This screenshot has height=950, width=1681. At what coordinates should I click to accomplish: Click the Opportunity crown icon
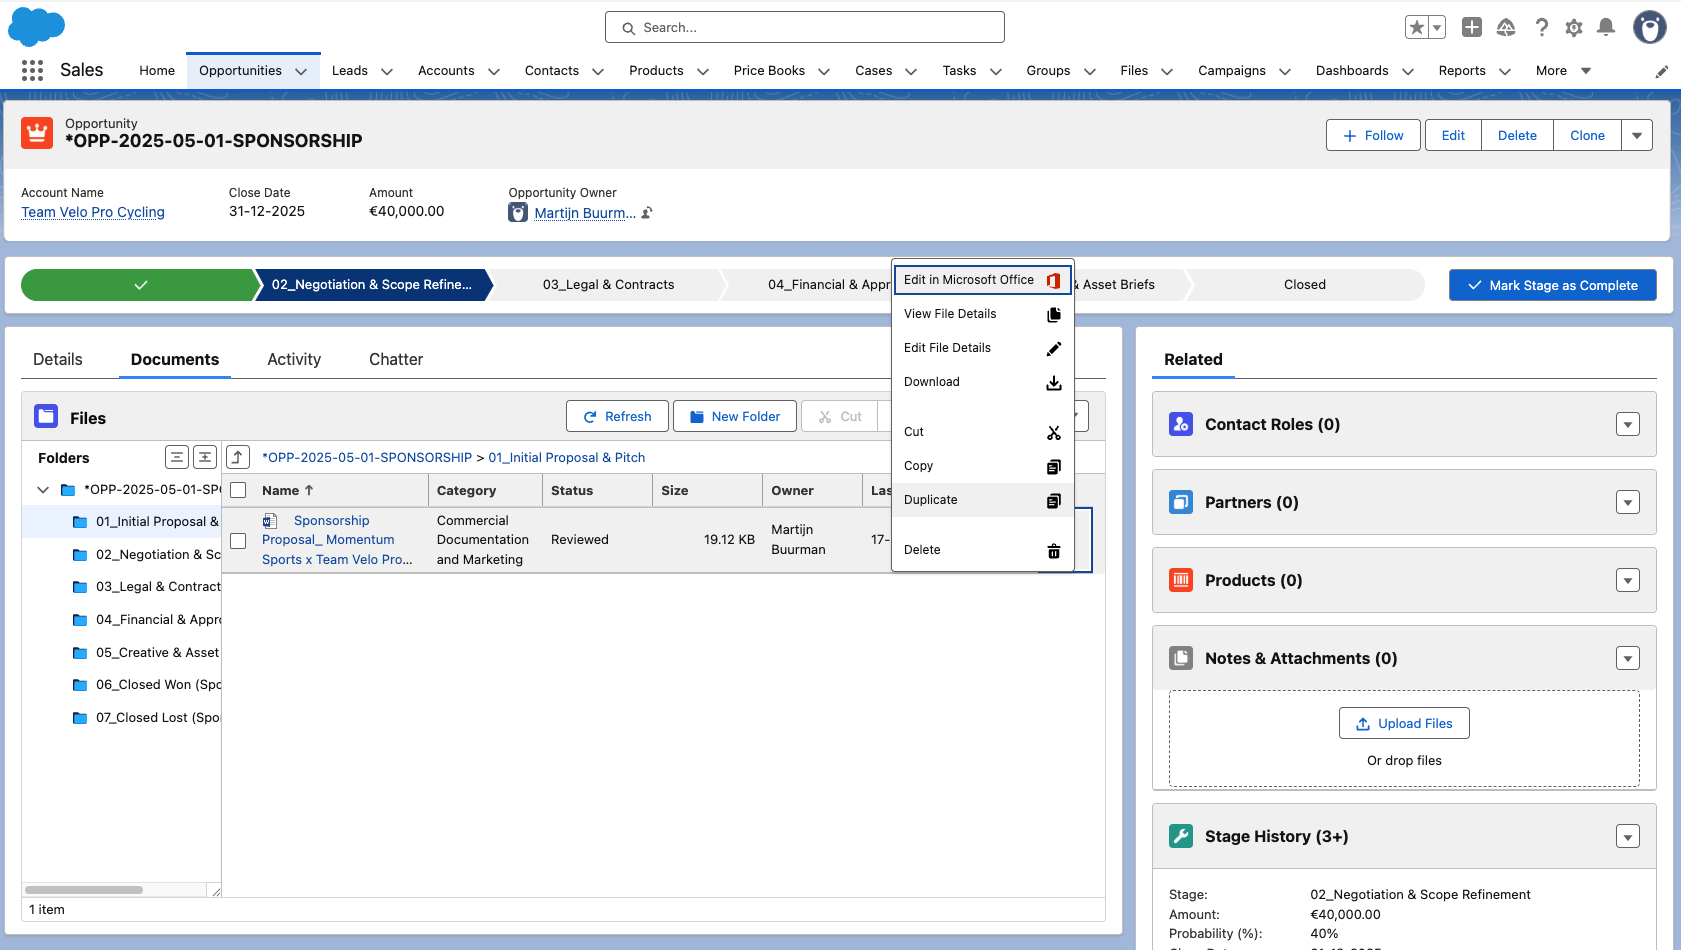37,132
